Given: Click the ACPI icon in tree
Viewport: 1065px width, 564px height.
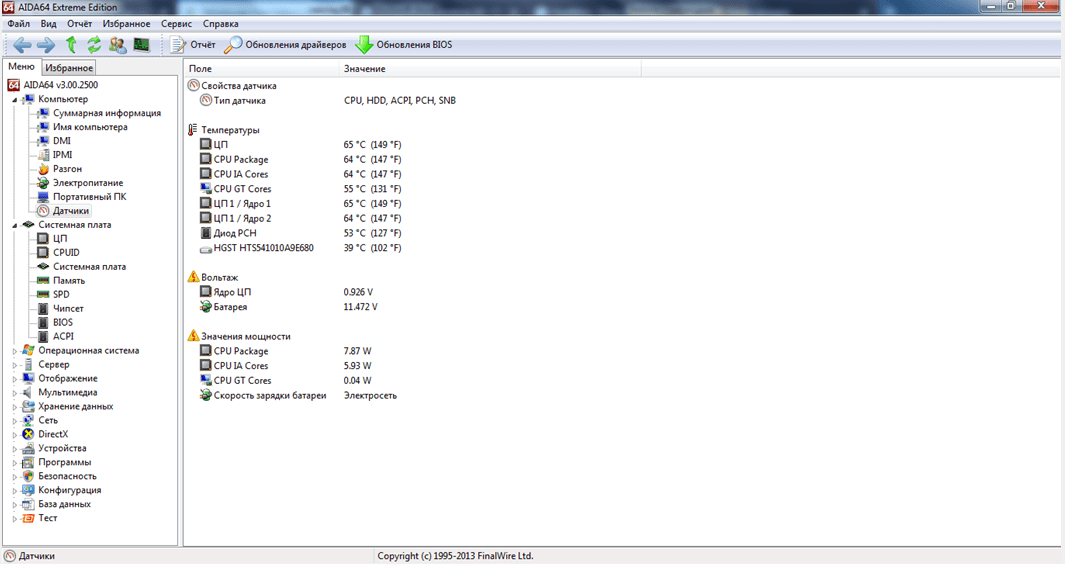Looking at the screenshot, I should point(43,336).
